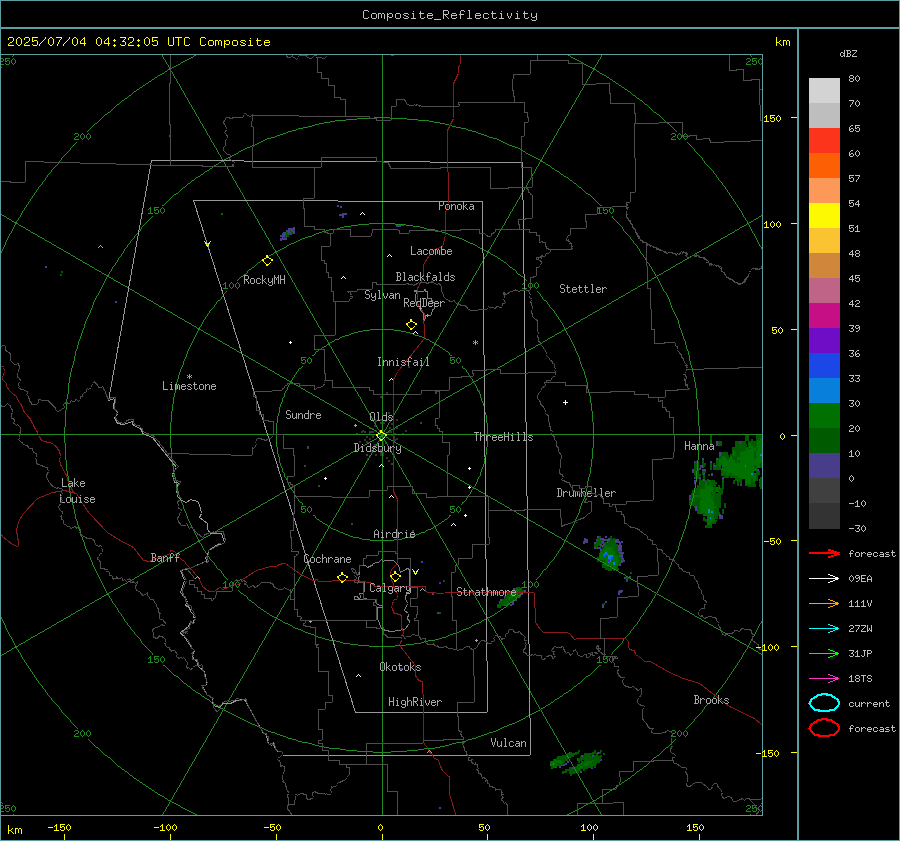Click the yellow diamond marker below Cochrane
This screenshot has height=841, width=900.
click(x=342, y=577)
